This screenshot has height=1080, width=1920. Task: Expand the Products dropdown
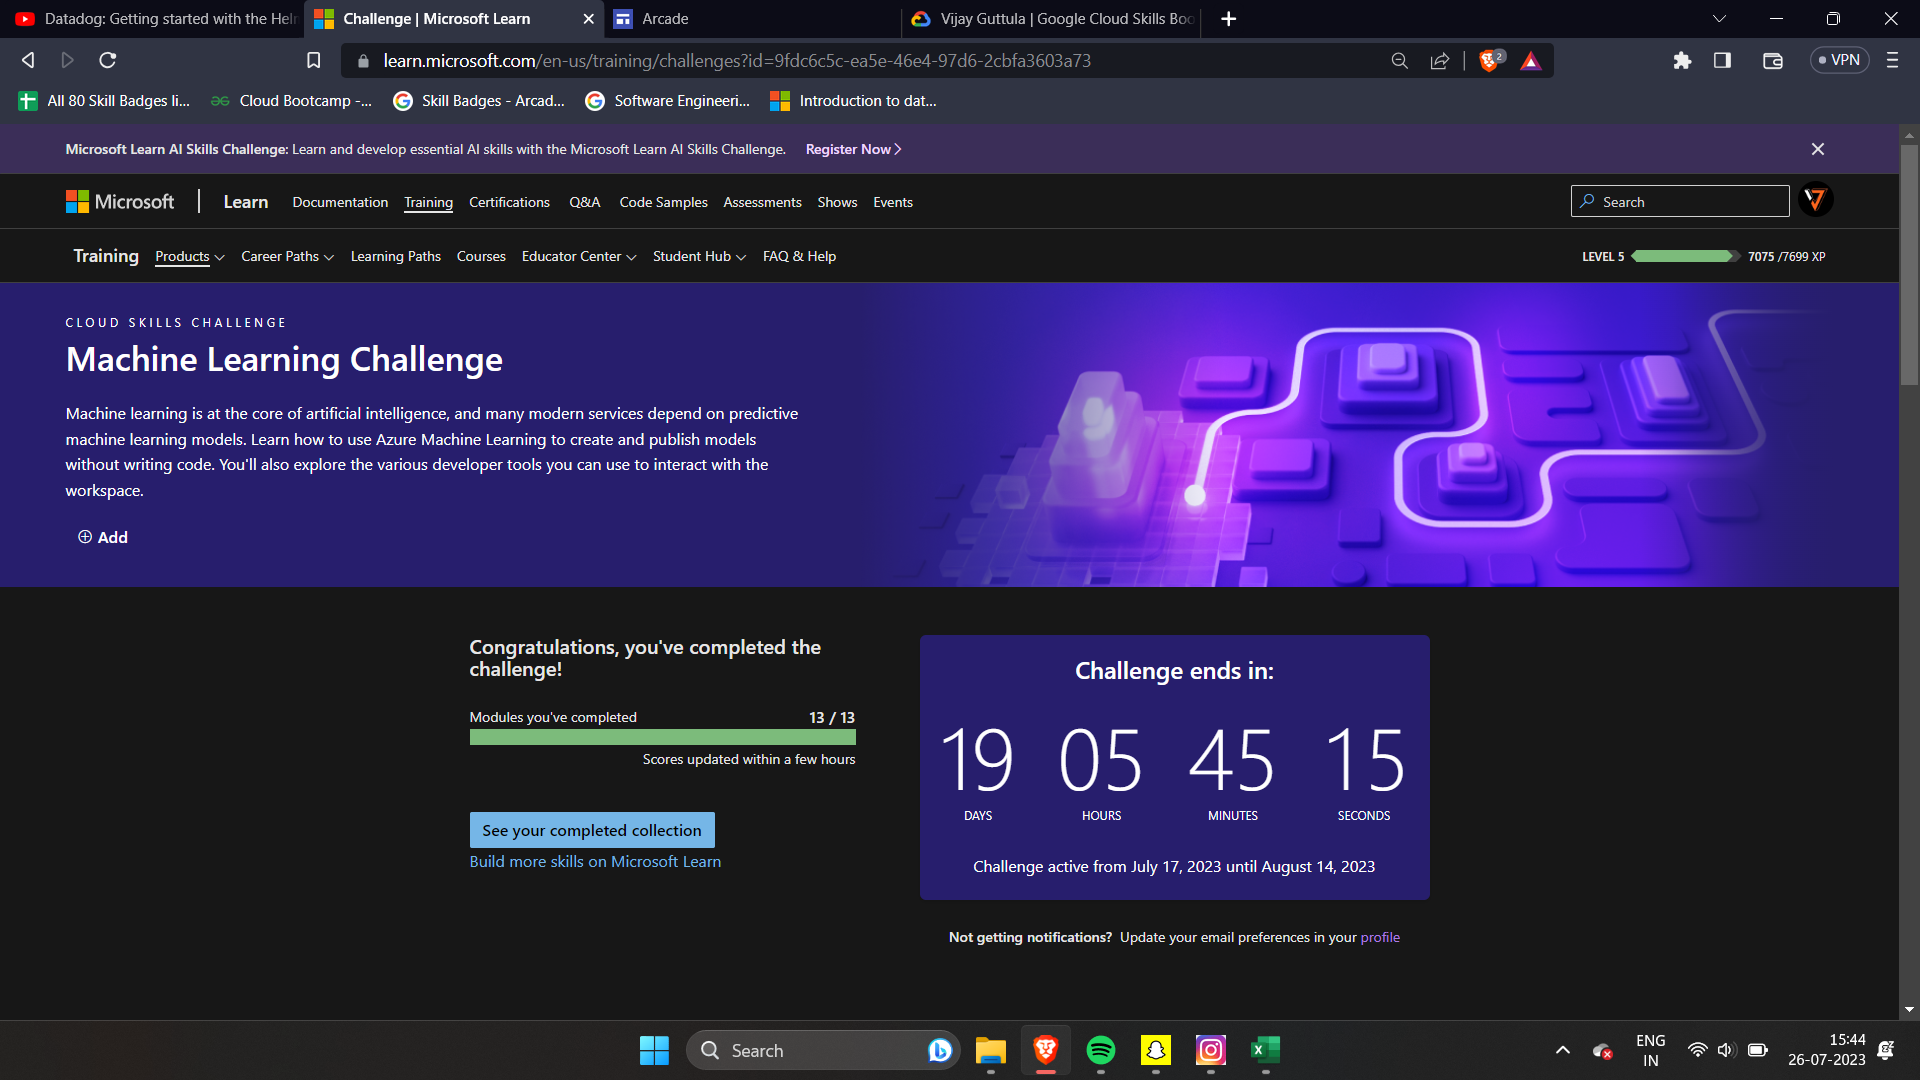[189, 257]
